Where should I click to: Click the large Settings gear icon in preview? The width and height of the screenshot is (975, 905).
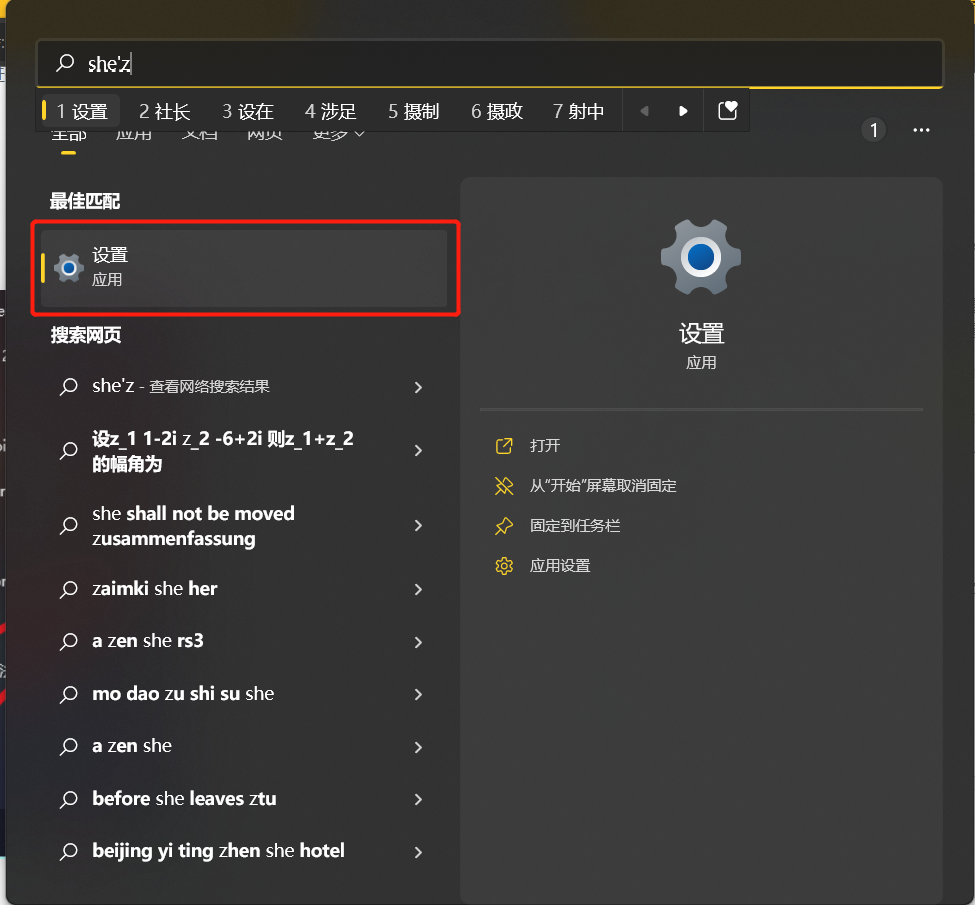point(701,257)
